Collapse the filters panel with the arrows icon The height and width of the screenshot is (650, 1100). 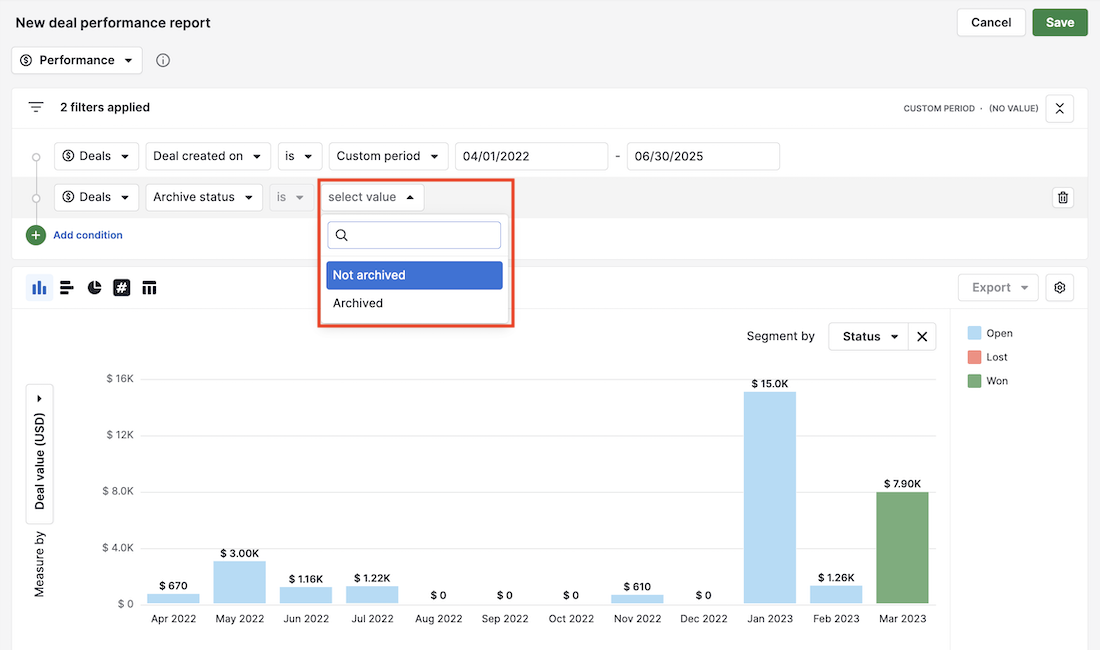coord(1059,109)
